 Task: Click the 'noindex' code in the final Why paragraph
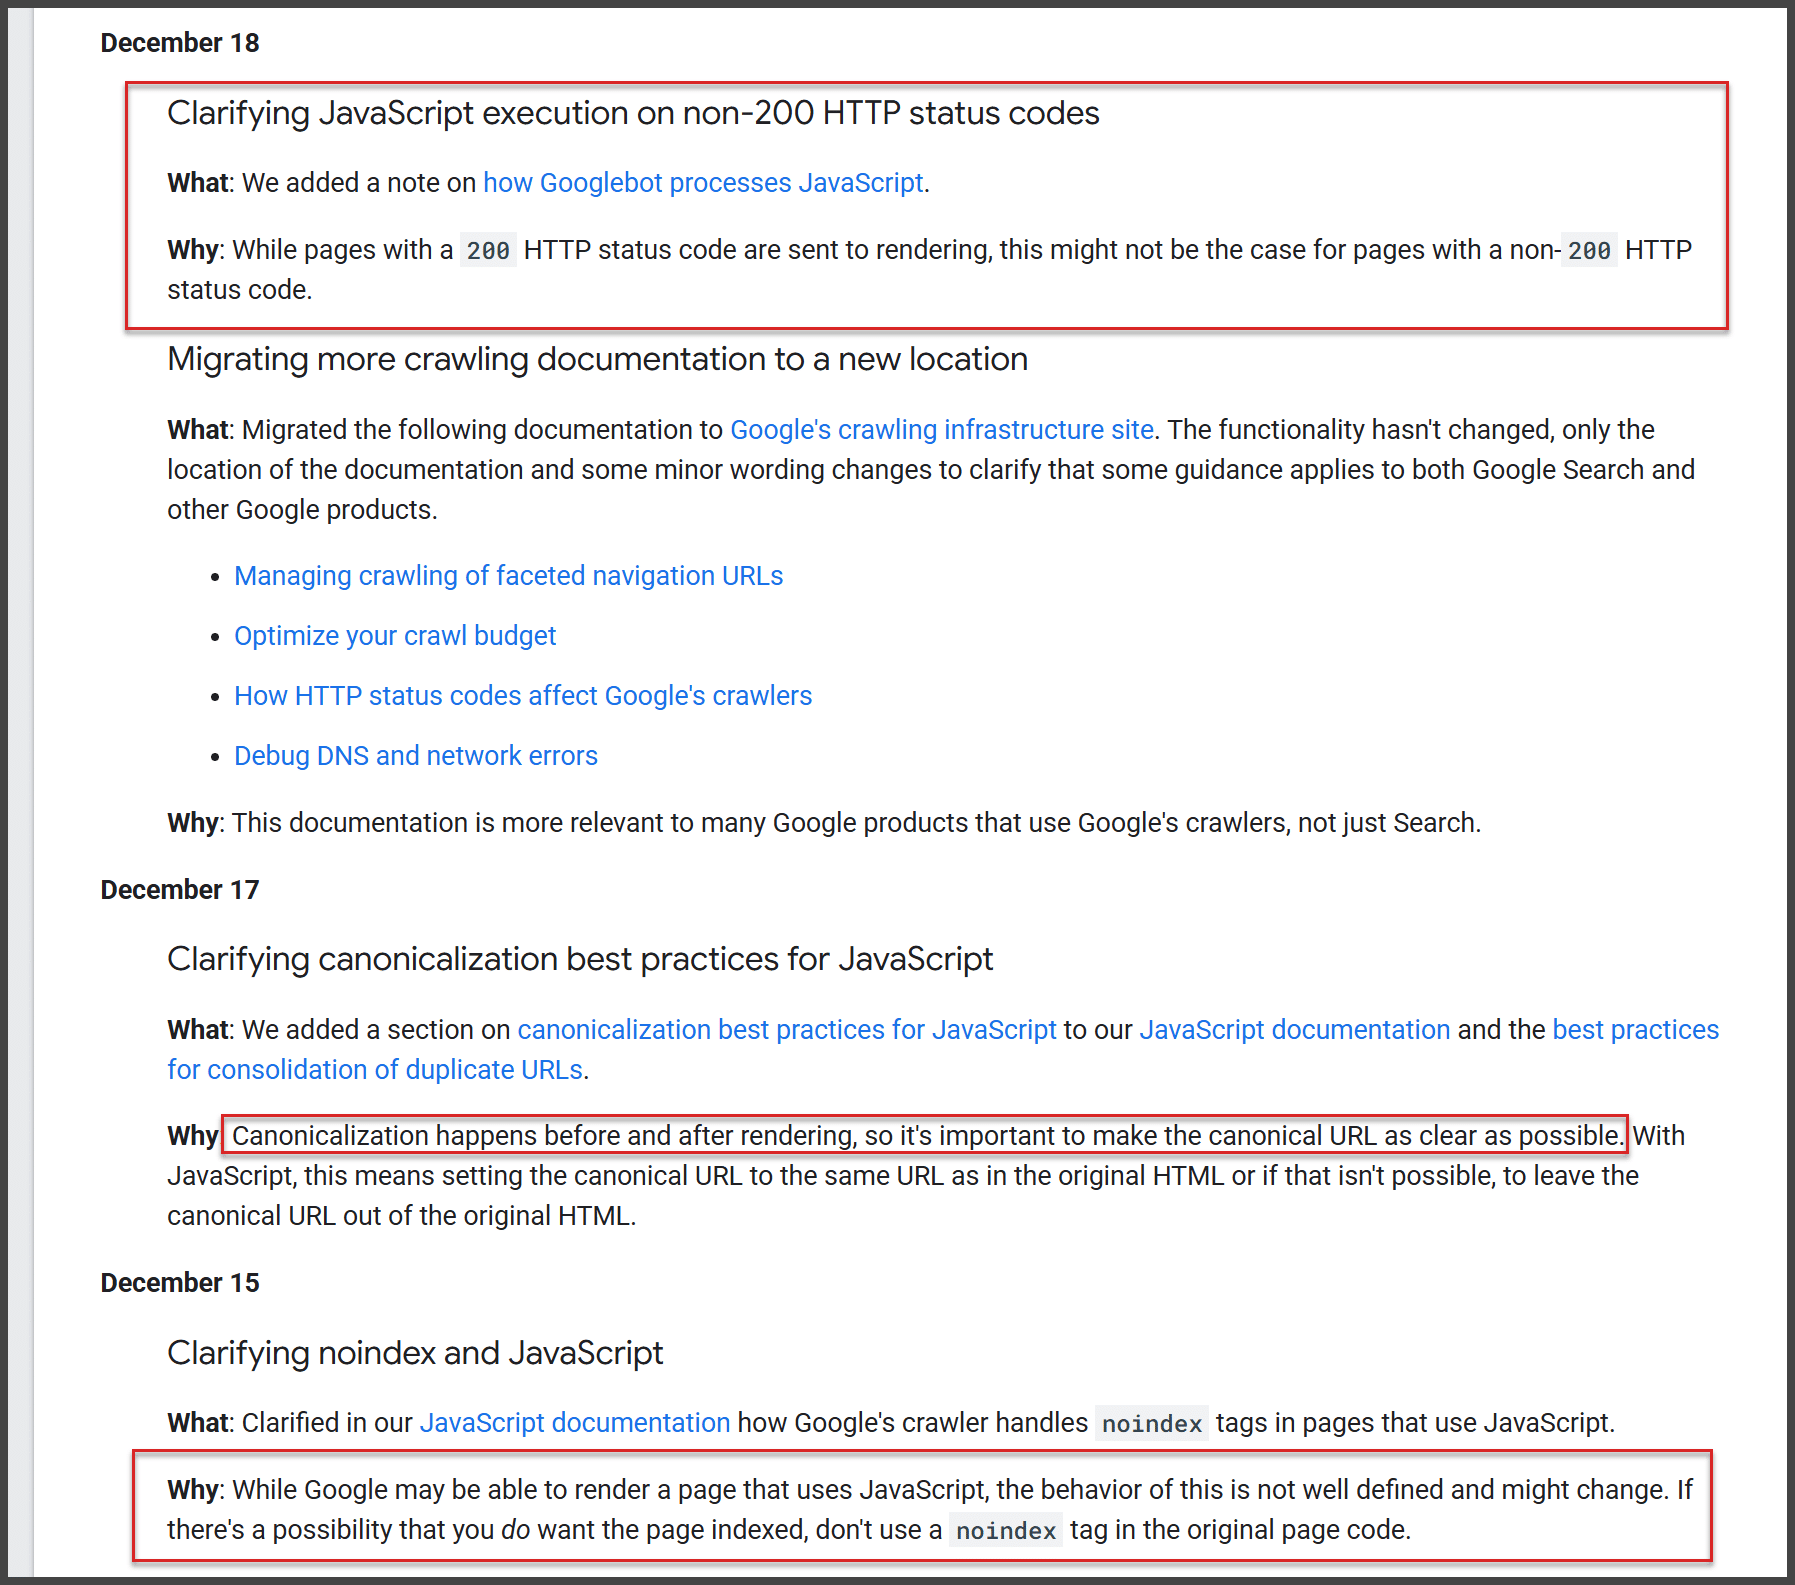[x=1006, y=1531]
